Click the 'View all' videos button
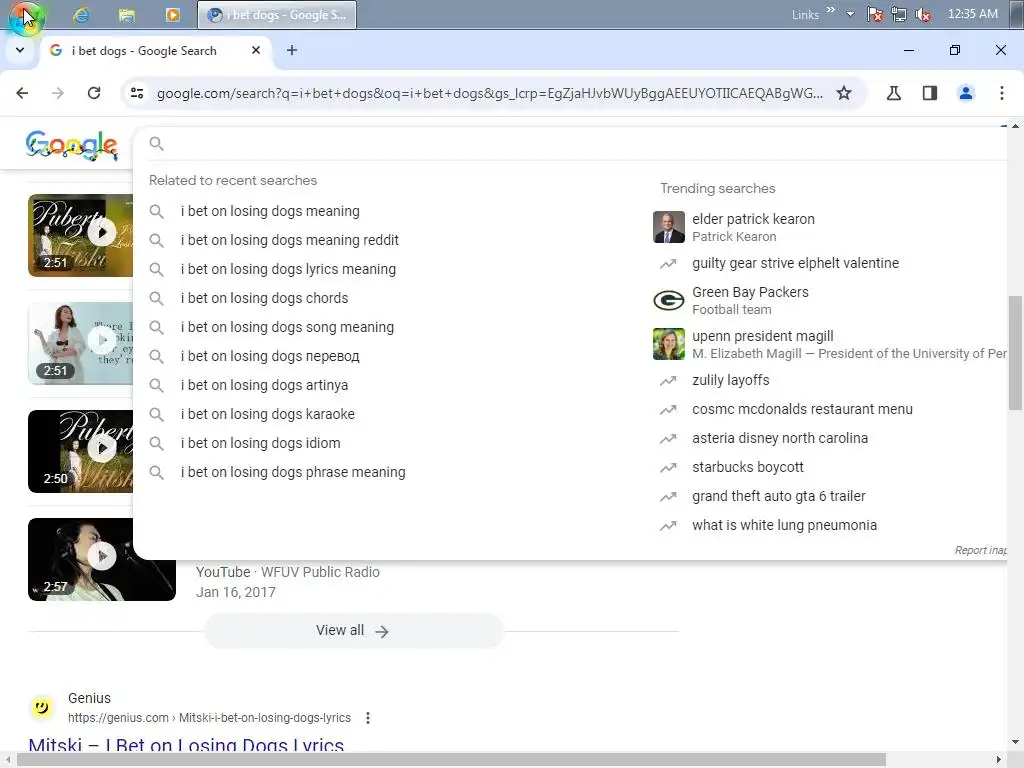1024x768 pixels. (x=353, y=631)
